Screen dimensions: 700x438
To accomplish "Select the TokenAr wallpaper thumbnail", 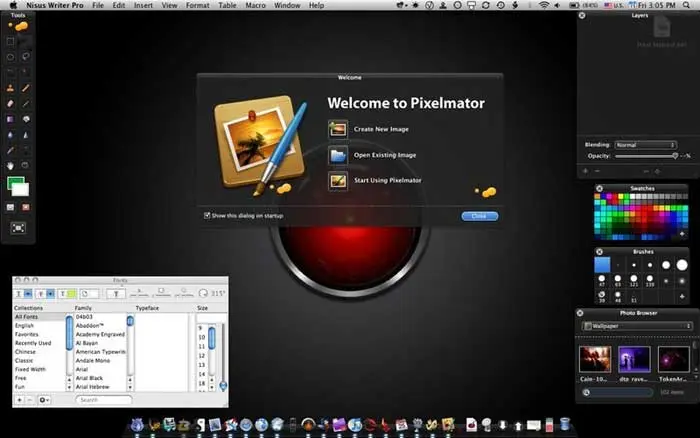I will pyautogui.click(x=674, y=359).
